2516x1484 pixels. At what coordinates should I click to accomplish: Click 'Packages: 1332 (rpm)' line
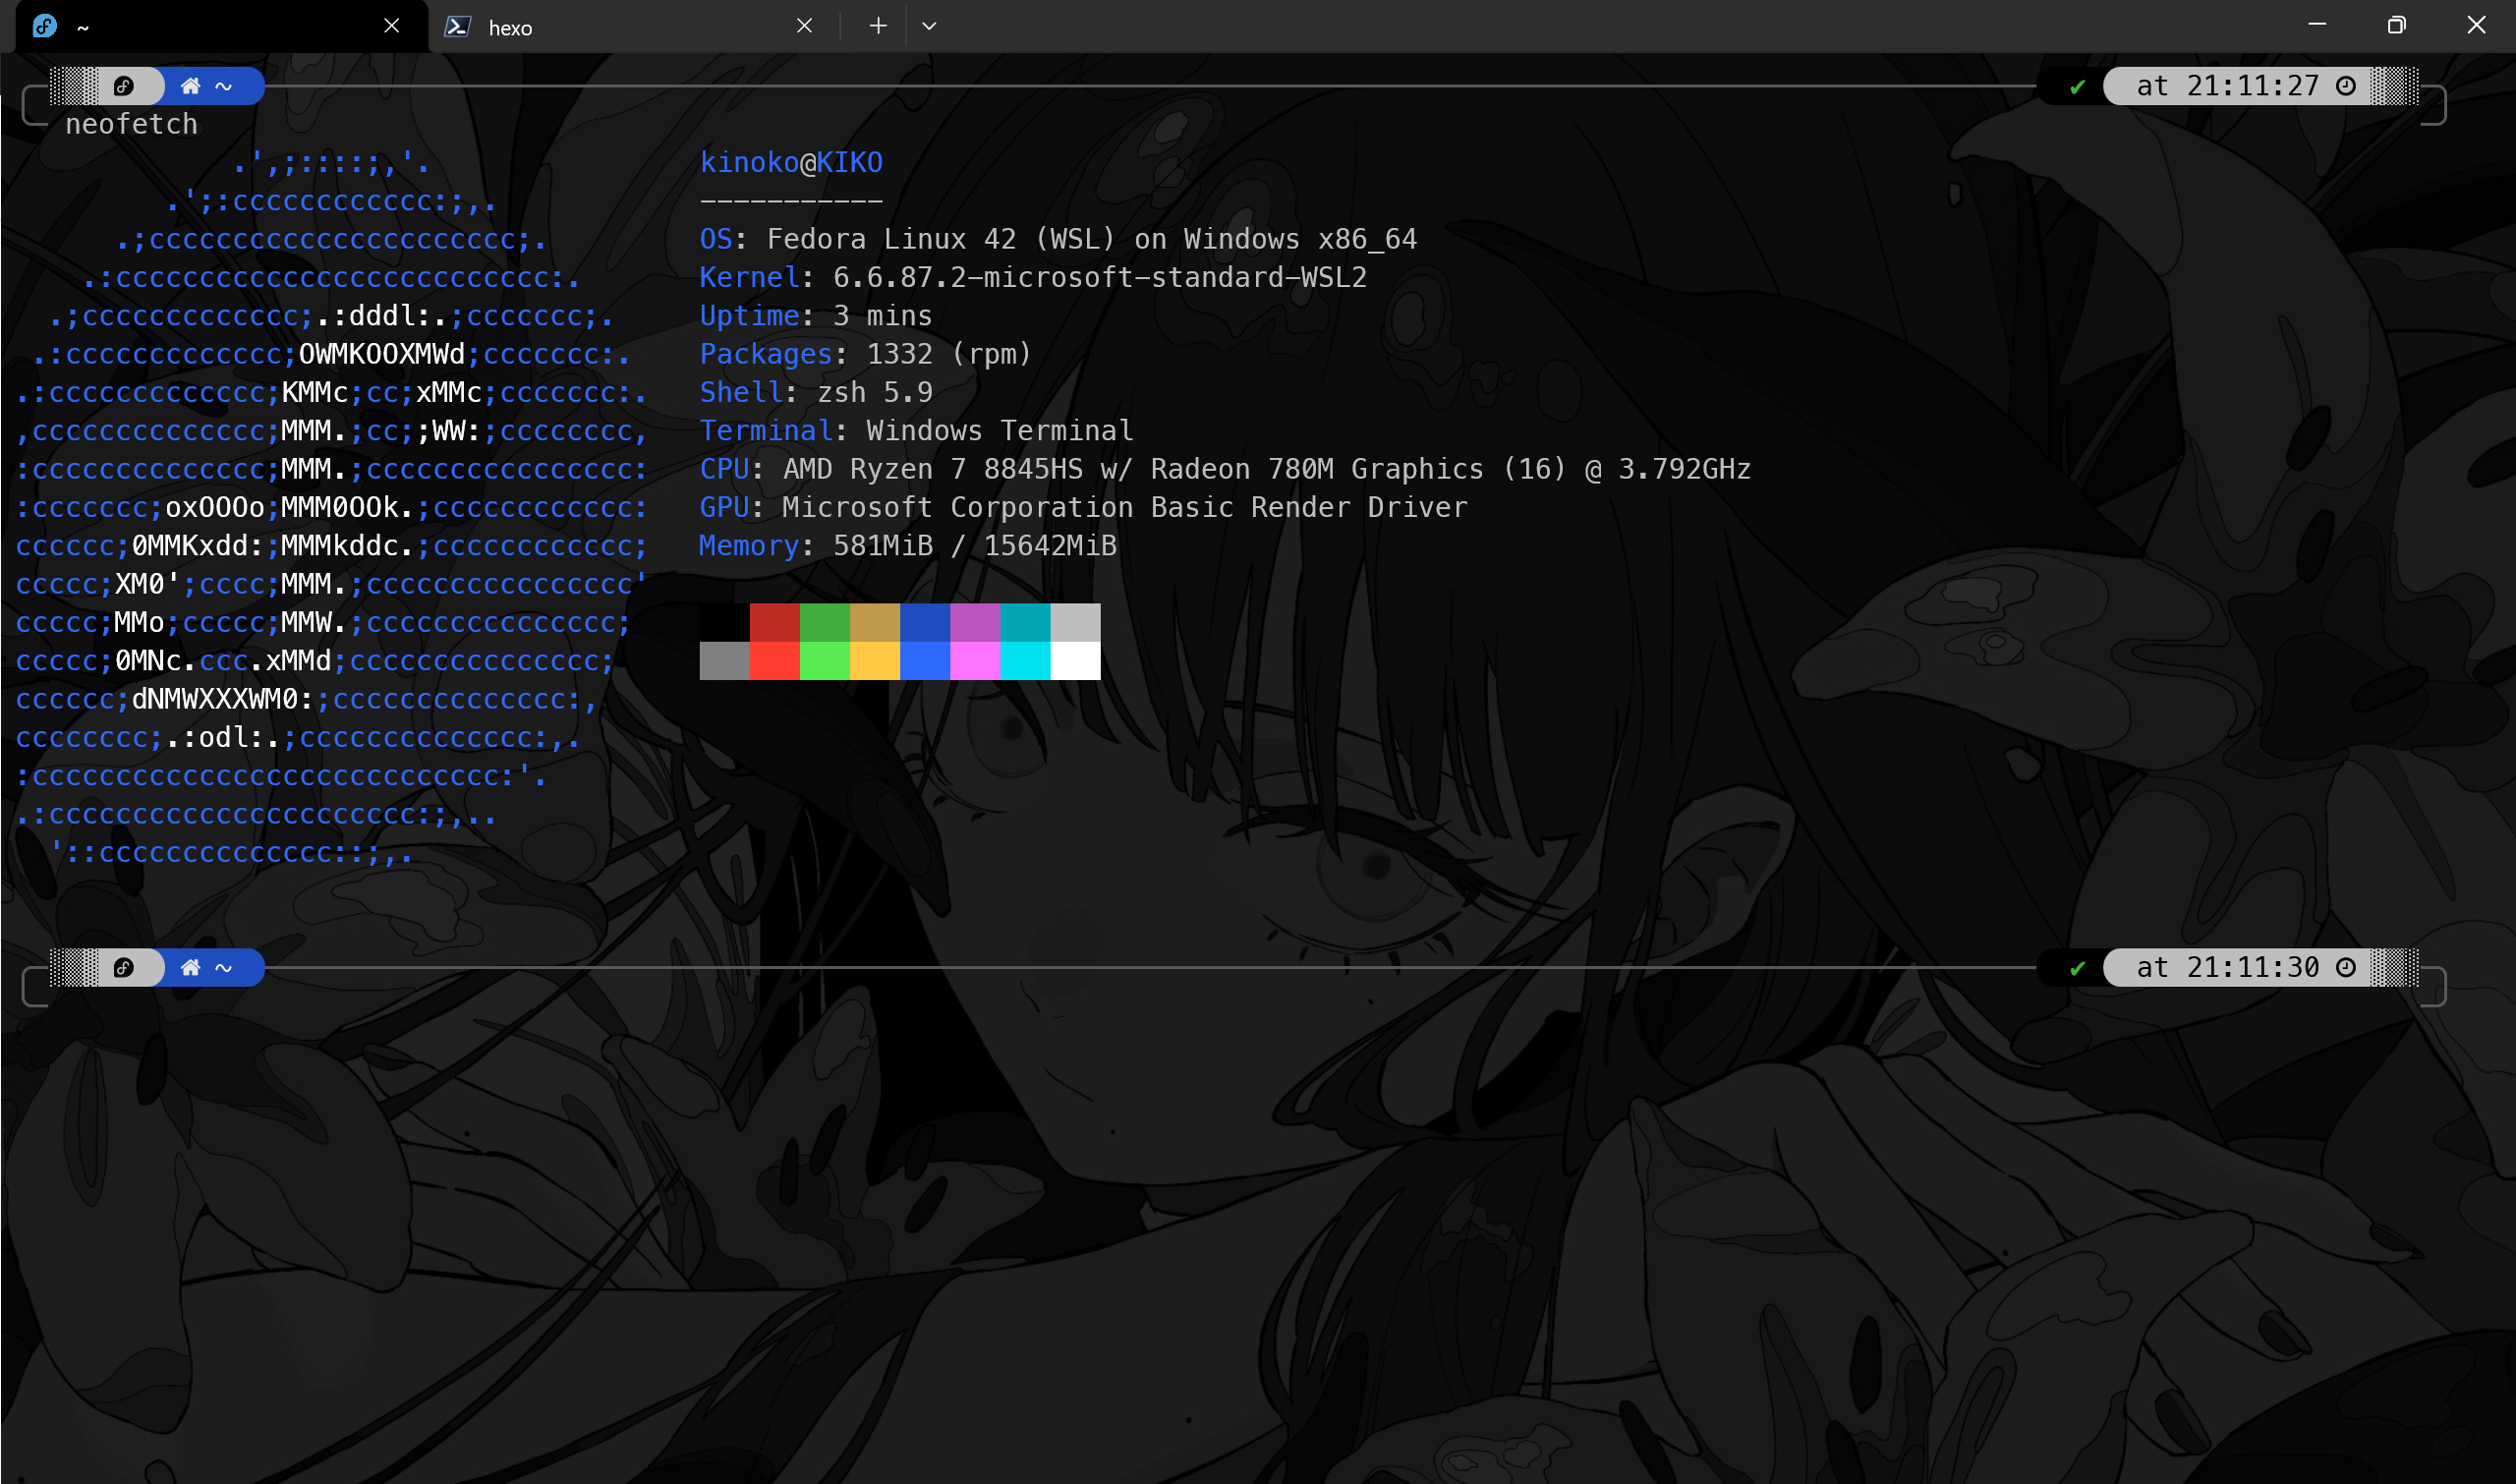click(x=866, y=354)
